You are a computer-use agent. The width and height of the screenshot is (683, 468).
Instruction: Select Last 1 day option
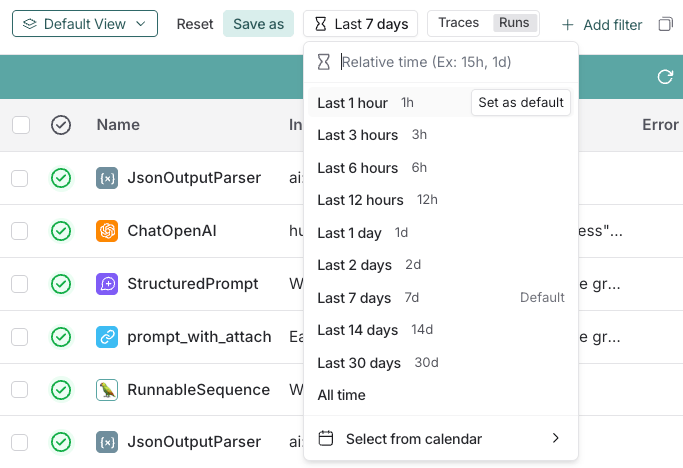pos(441,233)
